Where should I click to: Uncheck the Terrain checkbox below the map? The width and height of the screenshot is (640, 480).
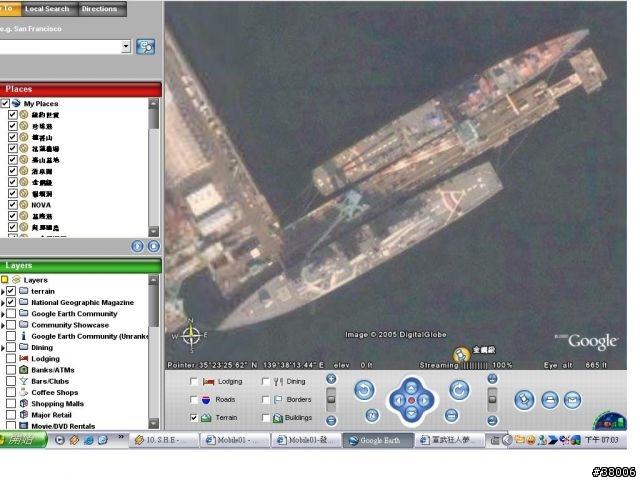click(x=194, y=418)
